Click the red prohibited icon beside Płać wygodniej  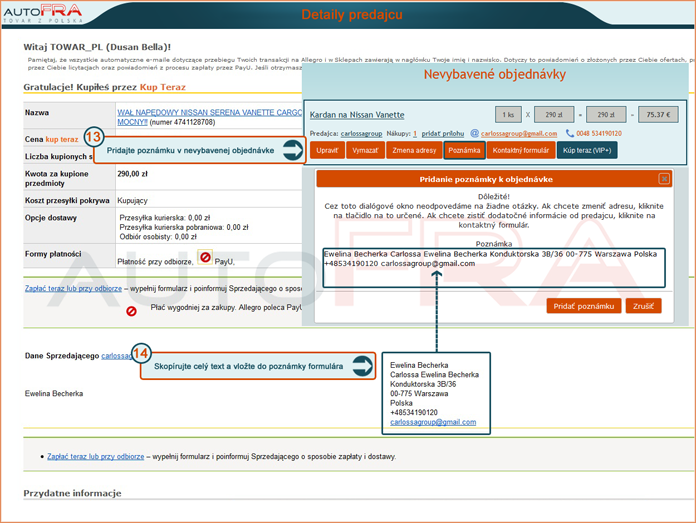[x=131, y=311]
